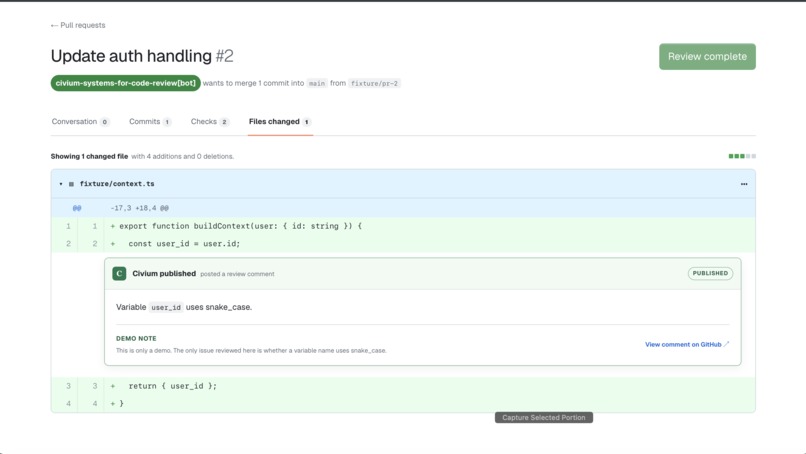Click 'Showing 1 changed file' summary text
Image resolution: width=806 pixels, height=454 pixels.
click(x=89, y=156)
